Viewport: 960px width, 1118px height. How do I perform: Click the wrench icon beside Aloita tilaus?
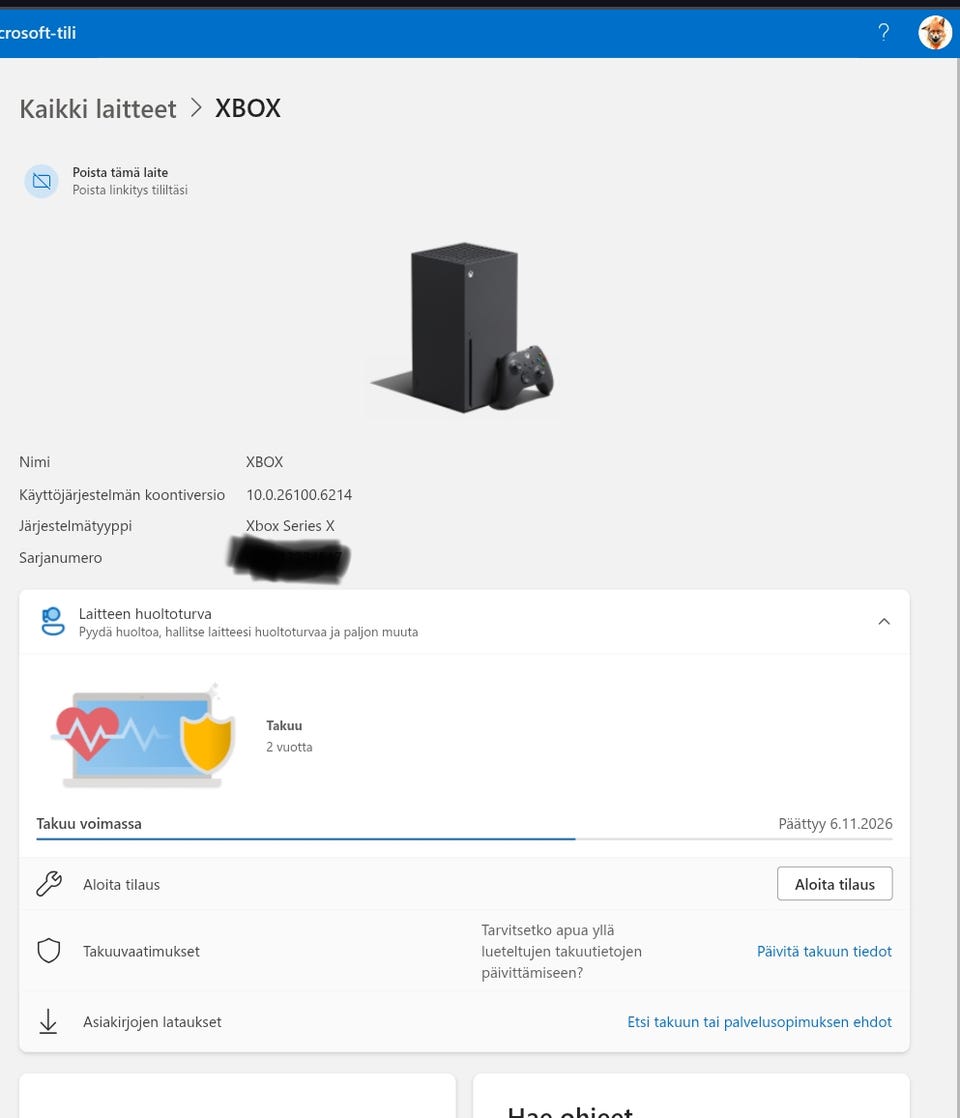click(49, 883)
